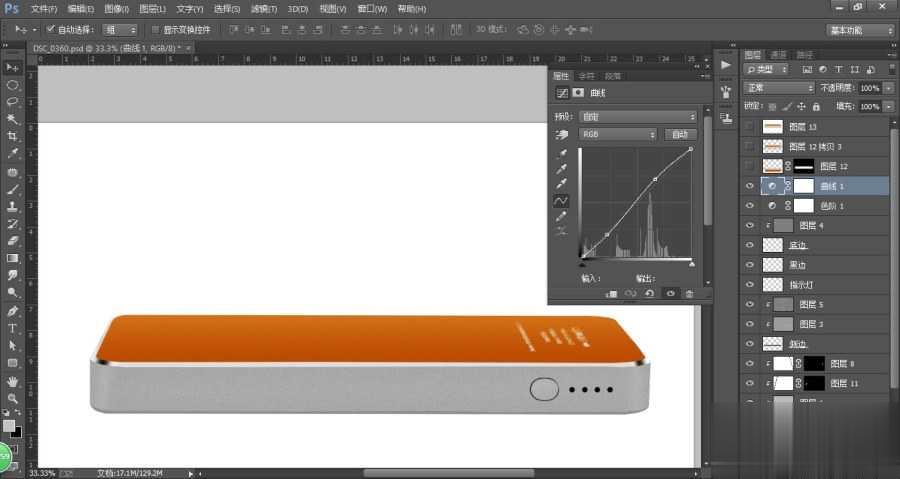
Task: Hide the 图层 4 layer
Action: 750,225
